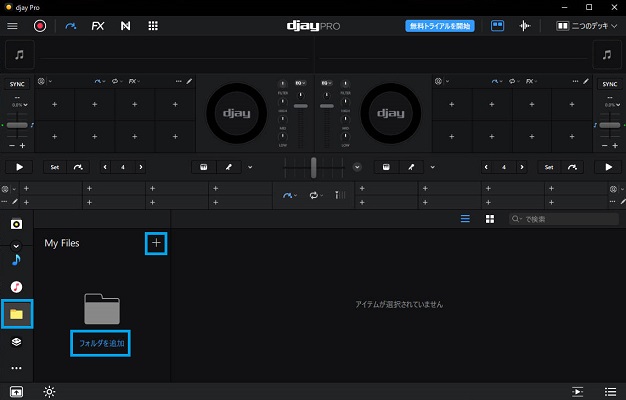
Task: Open right deck EQ dropdown
Action: click(x=327, y=83)
